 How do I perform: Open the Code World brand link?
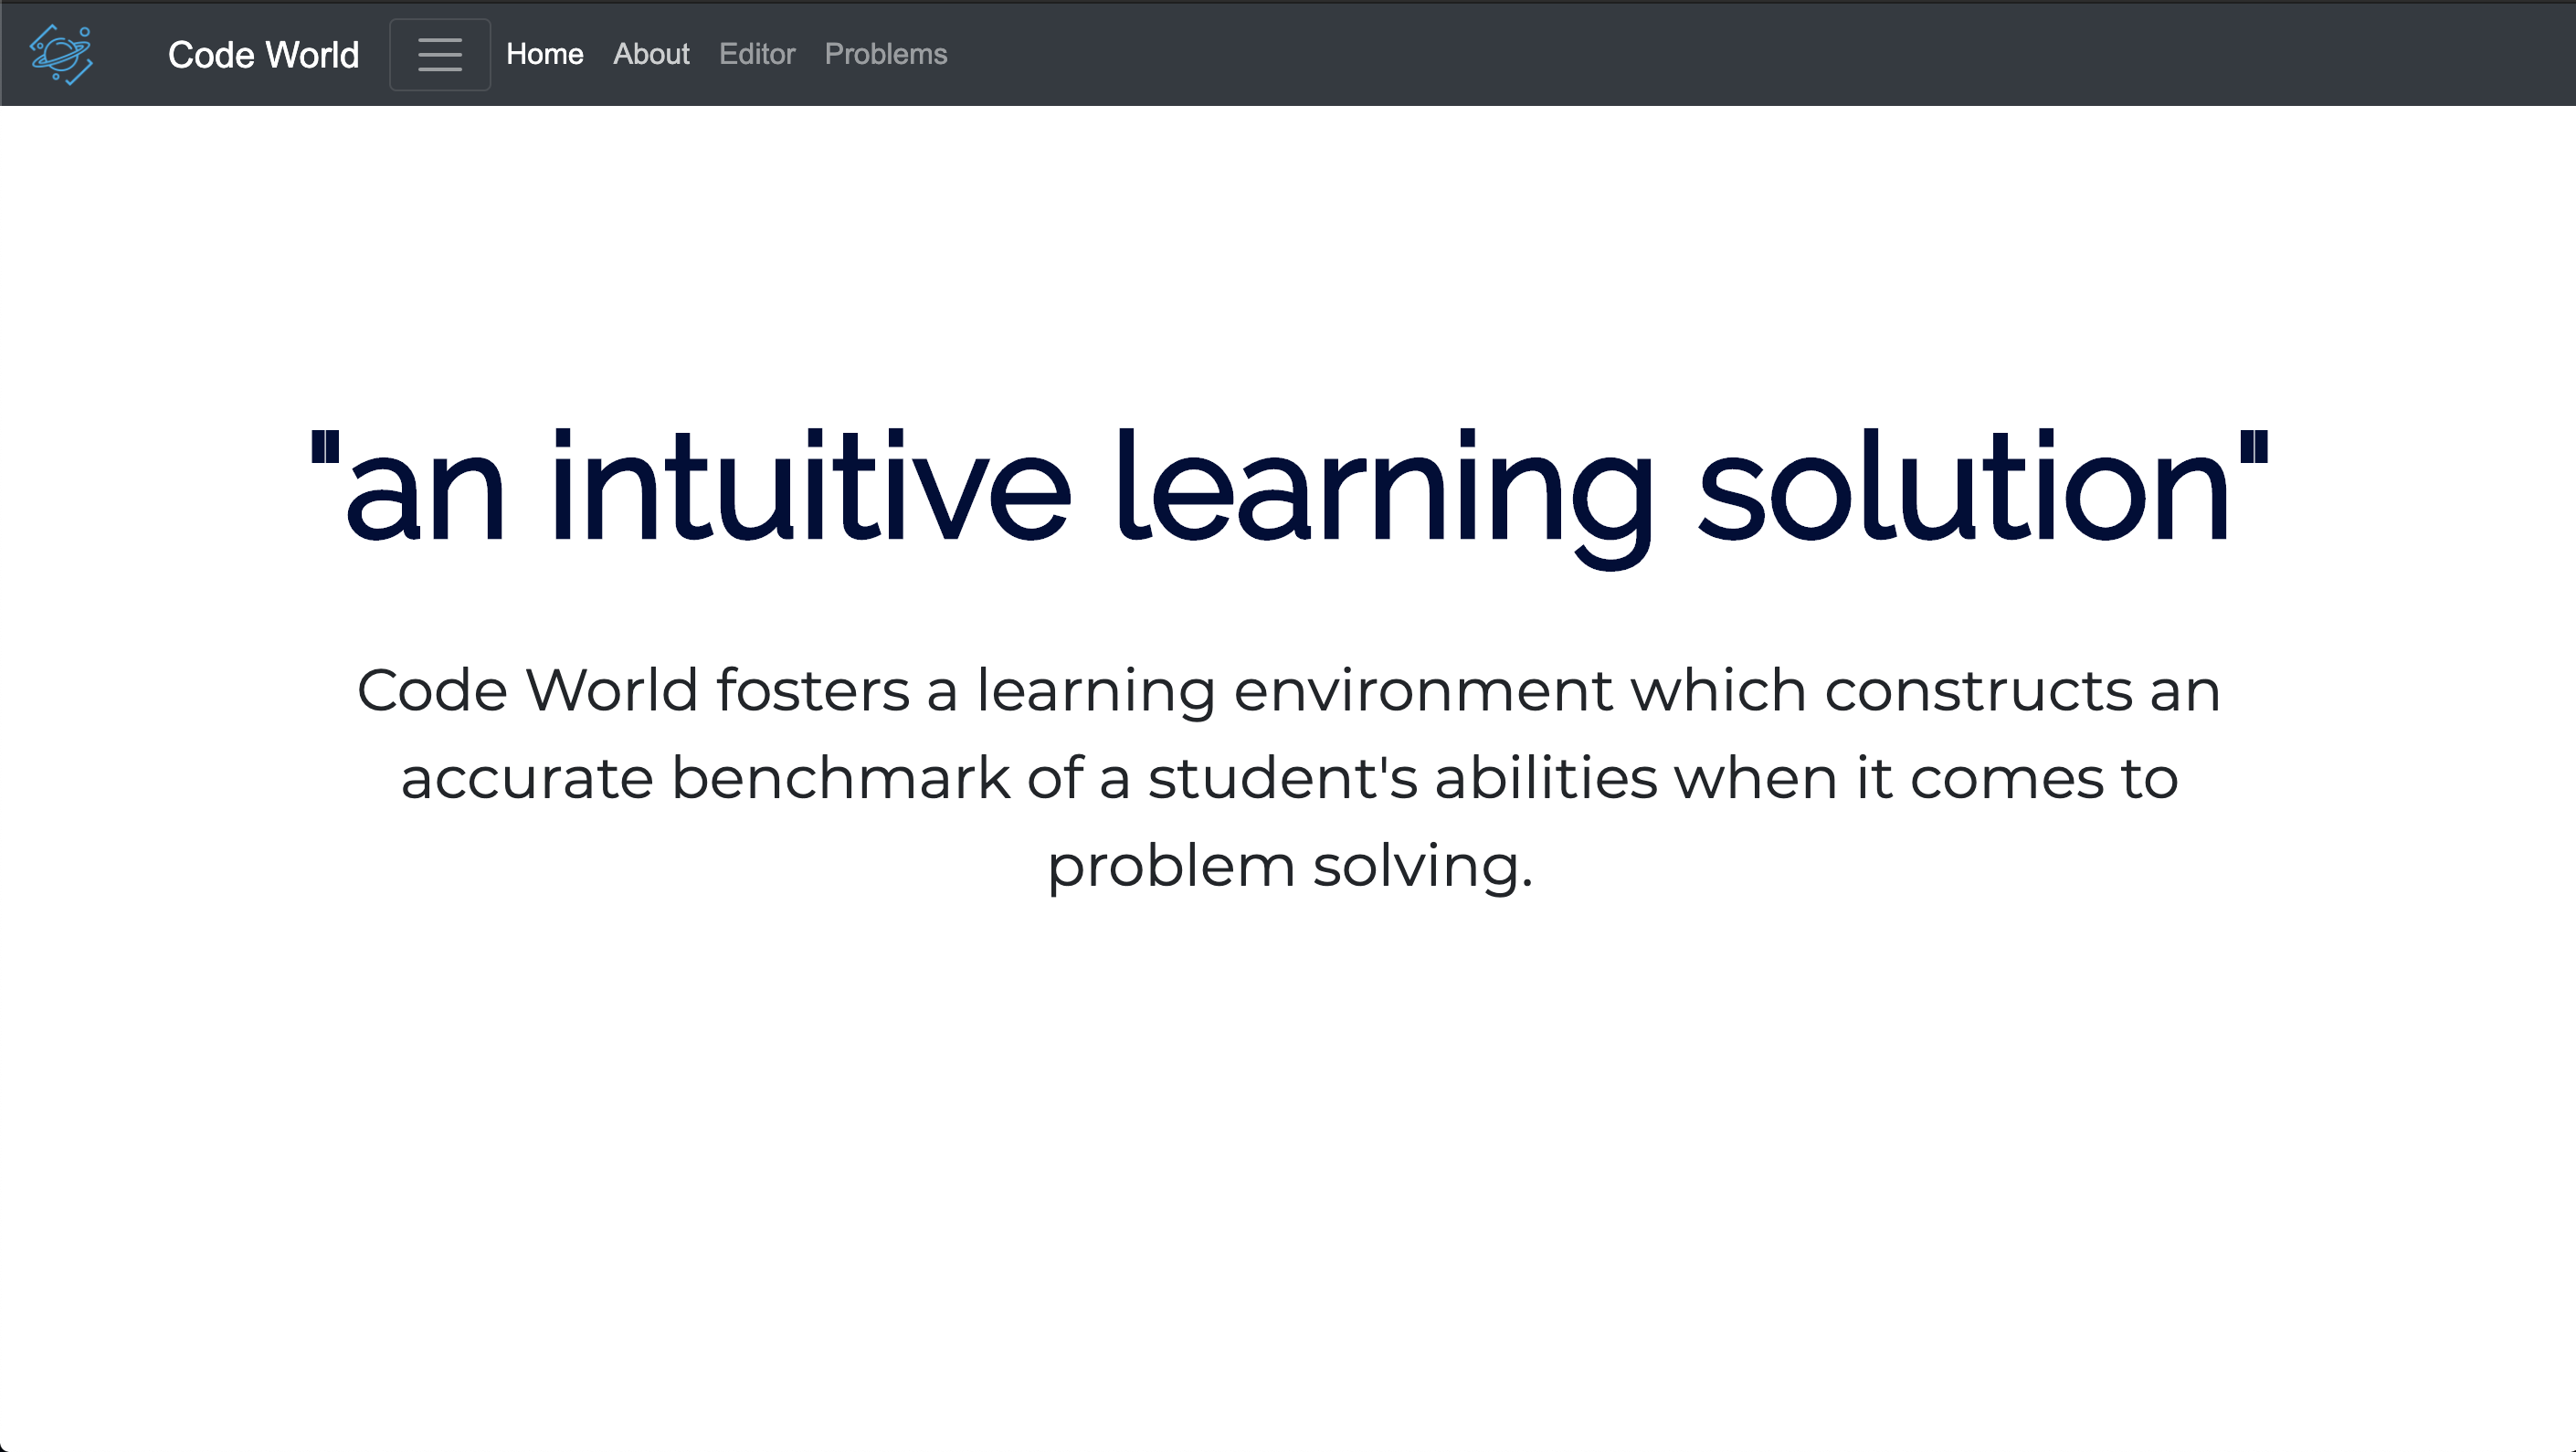[263, 54]
